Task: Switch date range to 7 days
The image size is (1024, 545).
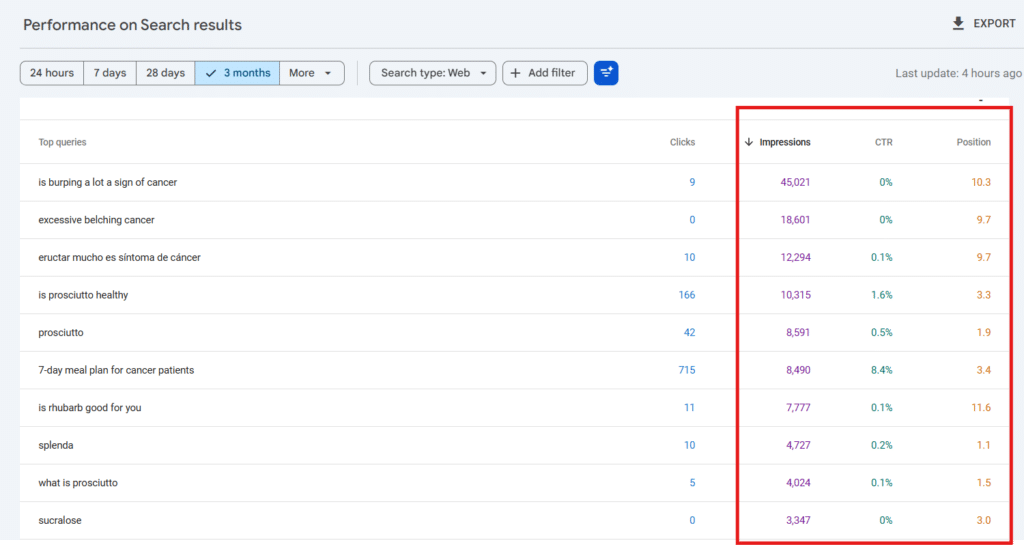Action: 110,73
